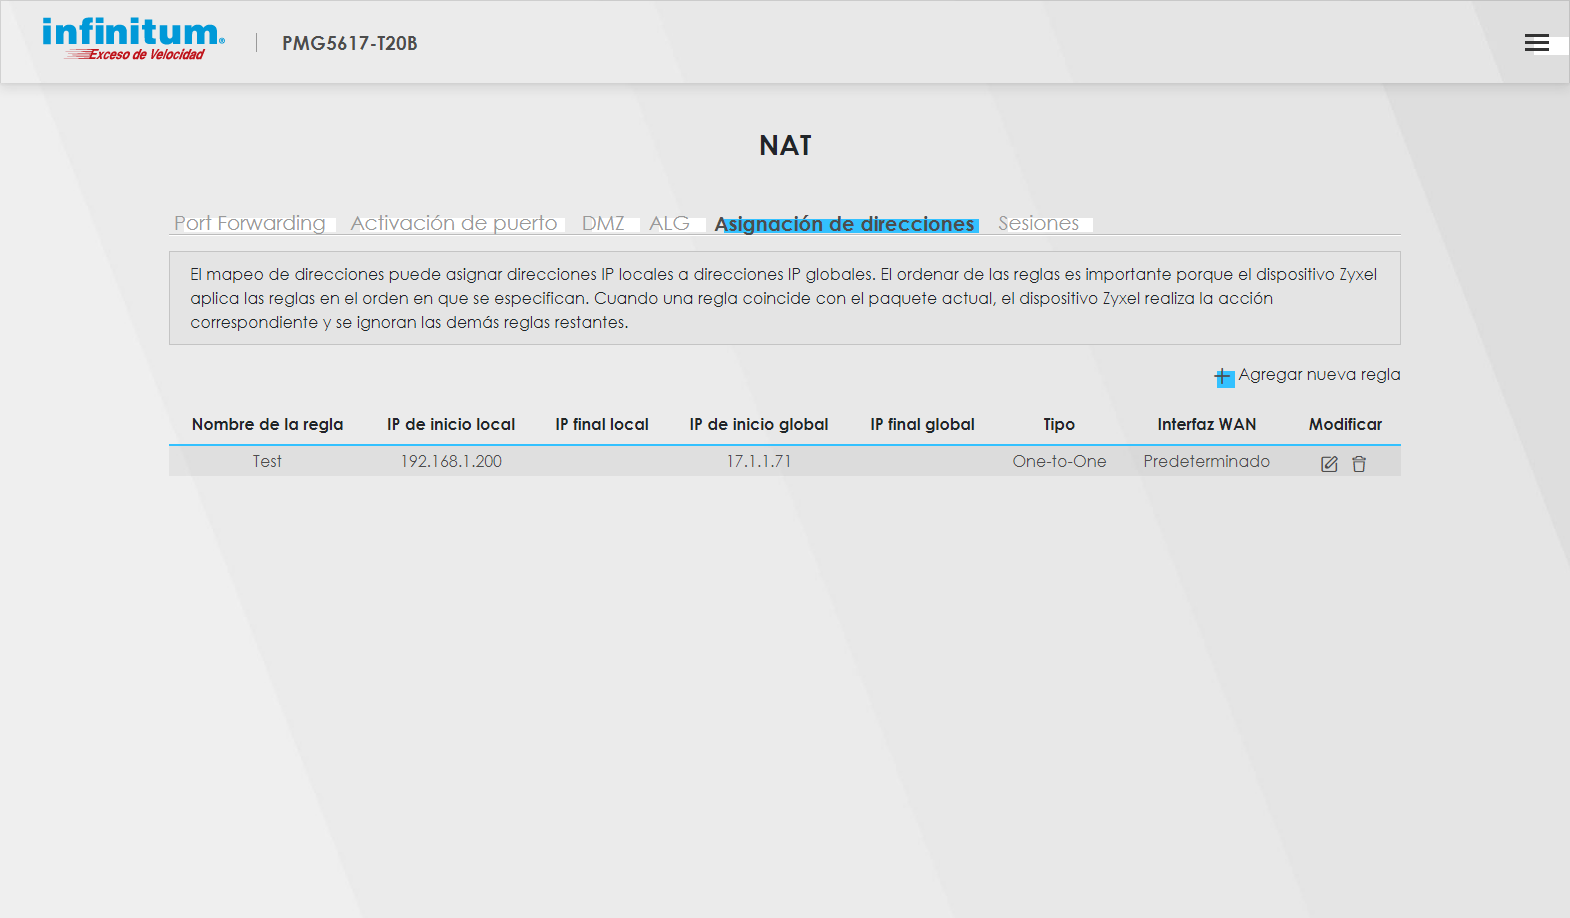The image size is (1570, 918).
Task: Open the hamburger main menu
Action: [x=1536, y=43]
